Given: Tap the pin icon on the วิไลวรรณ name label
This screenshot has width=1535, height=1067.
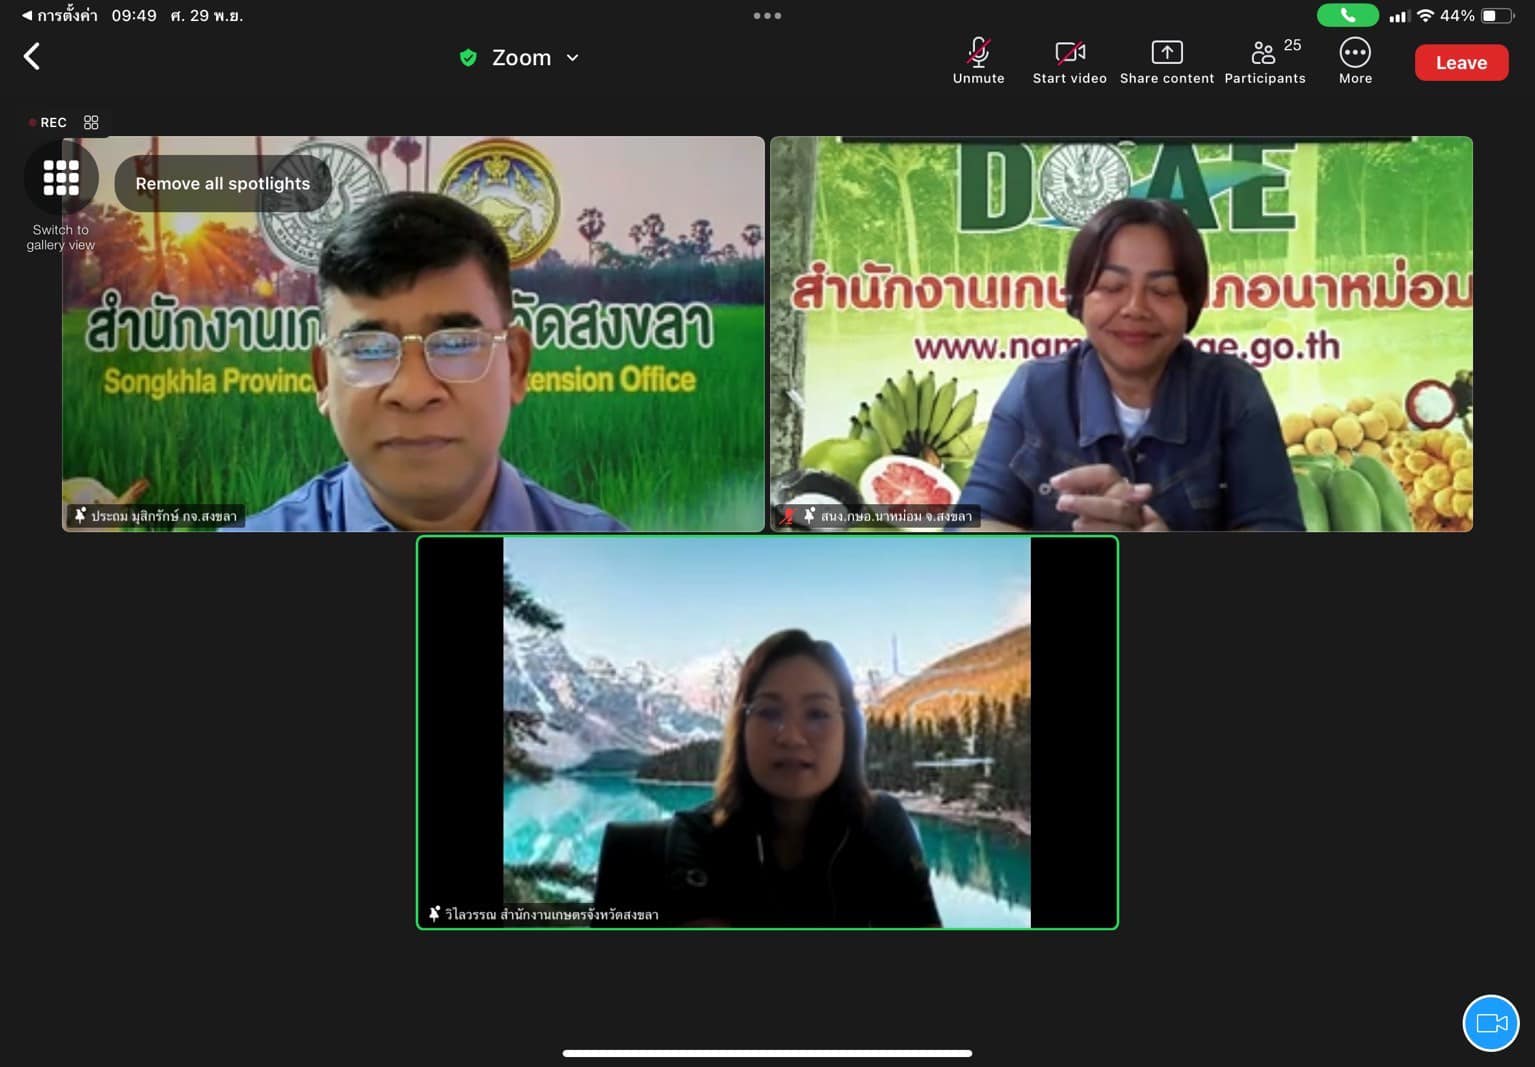Looking at the screenshot, I should pyautogui.click(x=434, y=914).
